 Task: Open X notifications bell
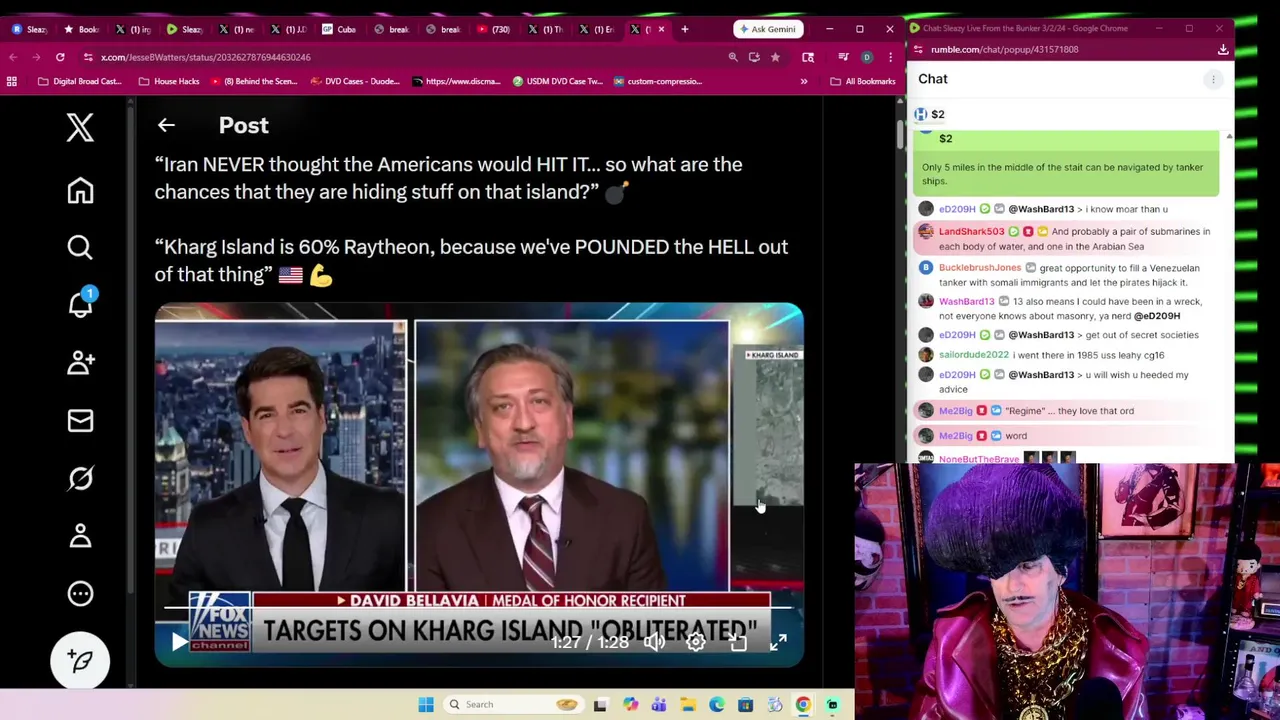point(80,303)
